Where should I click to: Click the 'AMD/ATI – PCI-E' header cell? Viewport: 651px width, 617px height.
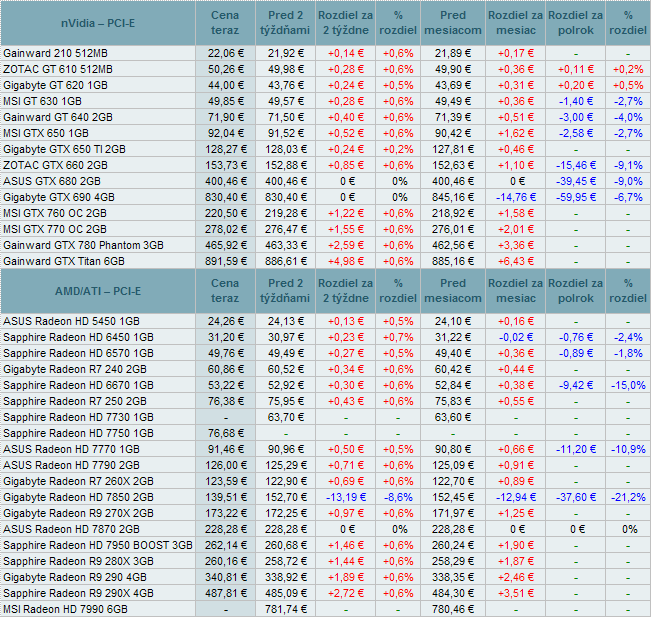[98, 291]
